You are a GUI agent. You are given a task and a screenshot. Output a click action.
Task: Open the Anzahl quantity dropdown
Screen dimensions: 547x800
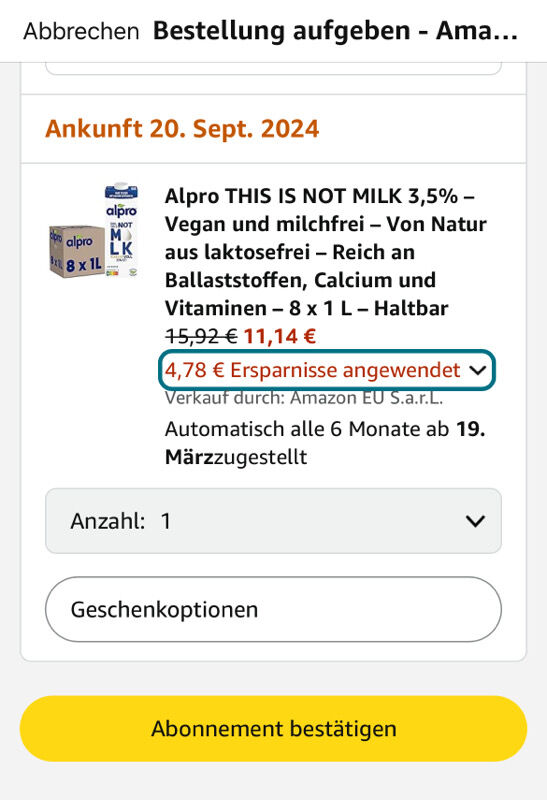point(274,521)
